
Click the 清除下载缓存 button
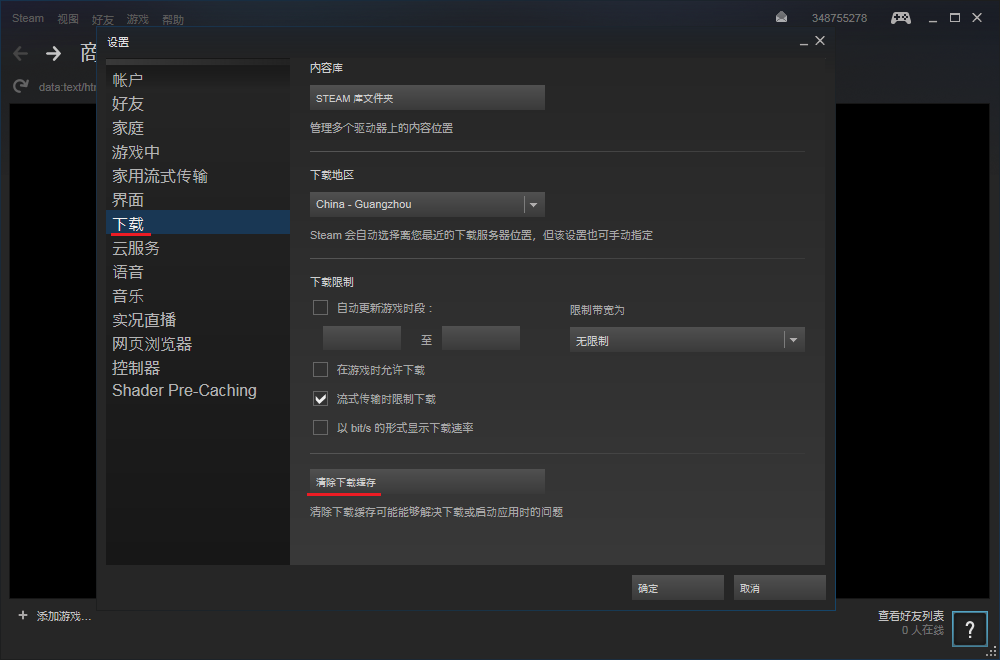pyautogui.click(x=427, y=481)
